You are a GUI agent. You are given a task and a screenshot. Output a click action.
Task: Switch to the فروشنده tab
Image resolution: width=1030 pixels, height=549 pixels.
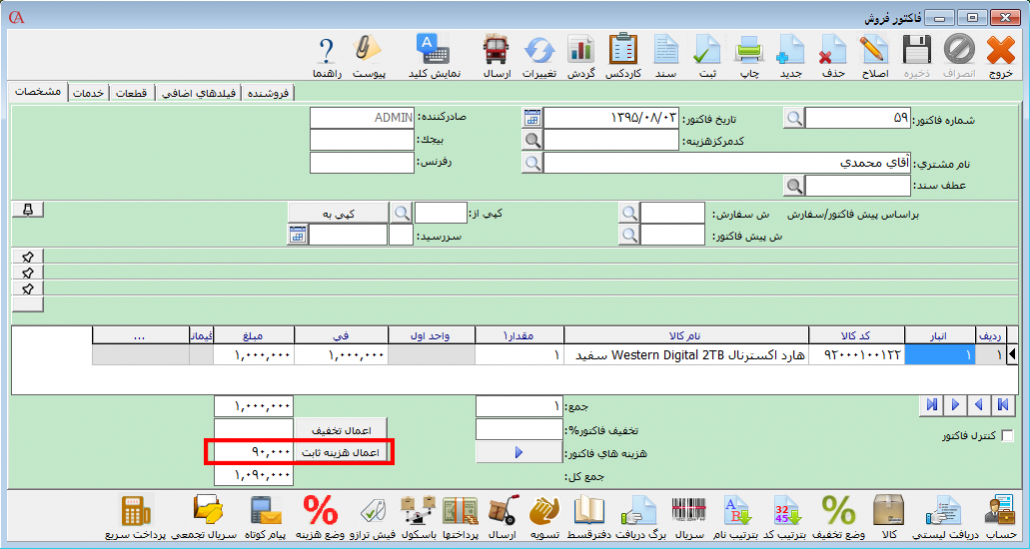pos(270,93)
